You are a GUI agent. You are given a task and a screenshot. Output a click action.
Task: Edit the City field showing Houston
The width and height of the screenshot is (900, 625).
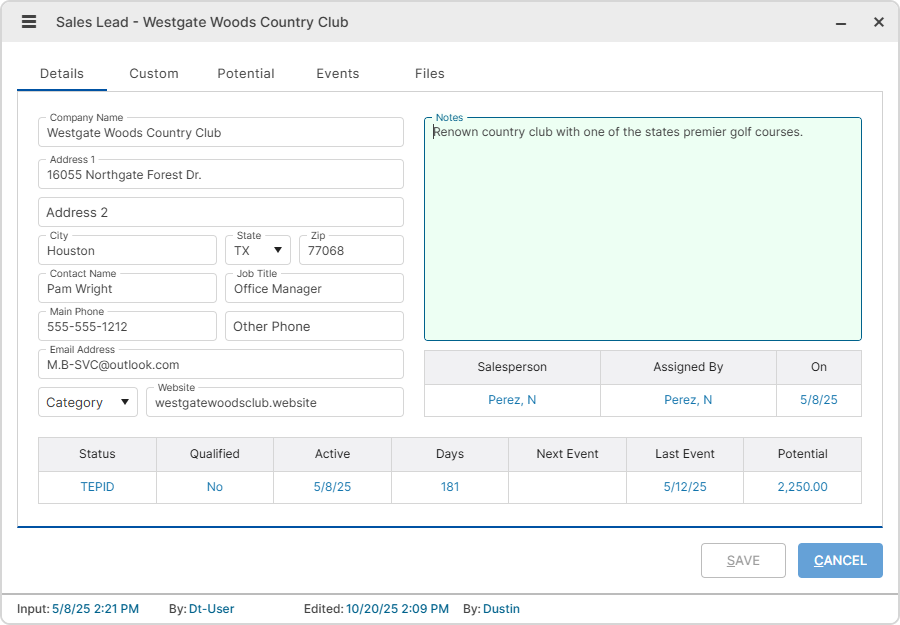click(x=127, y=250)
